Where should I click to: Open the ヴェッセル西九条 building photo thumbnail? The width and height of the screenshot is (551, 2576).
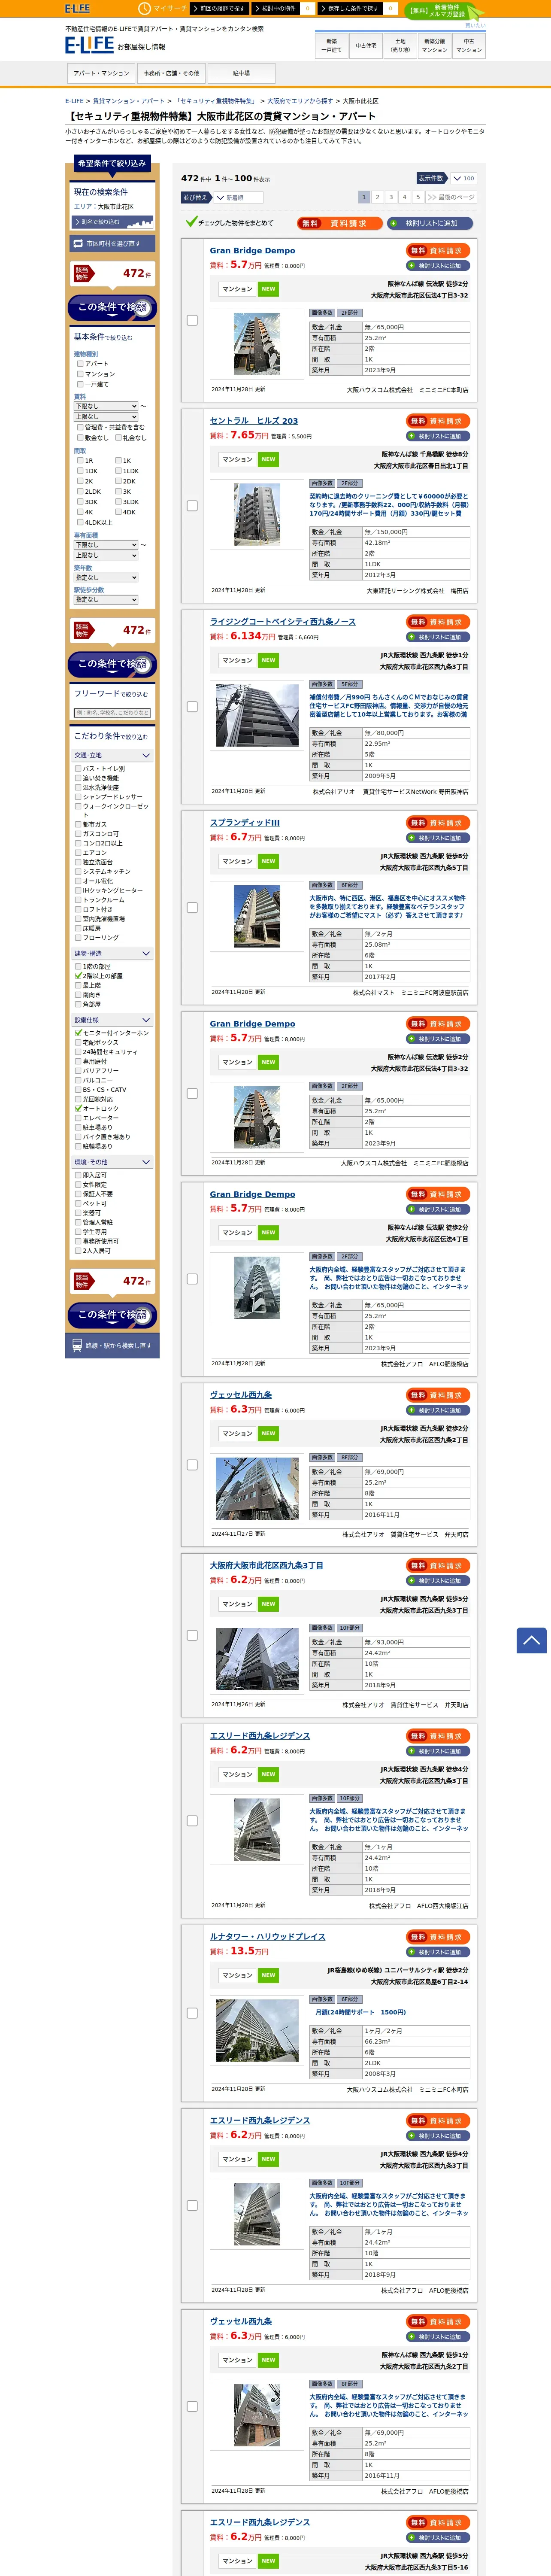257,1489
